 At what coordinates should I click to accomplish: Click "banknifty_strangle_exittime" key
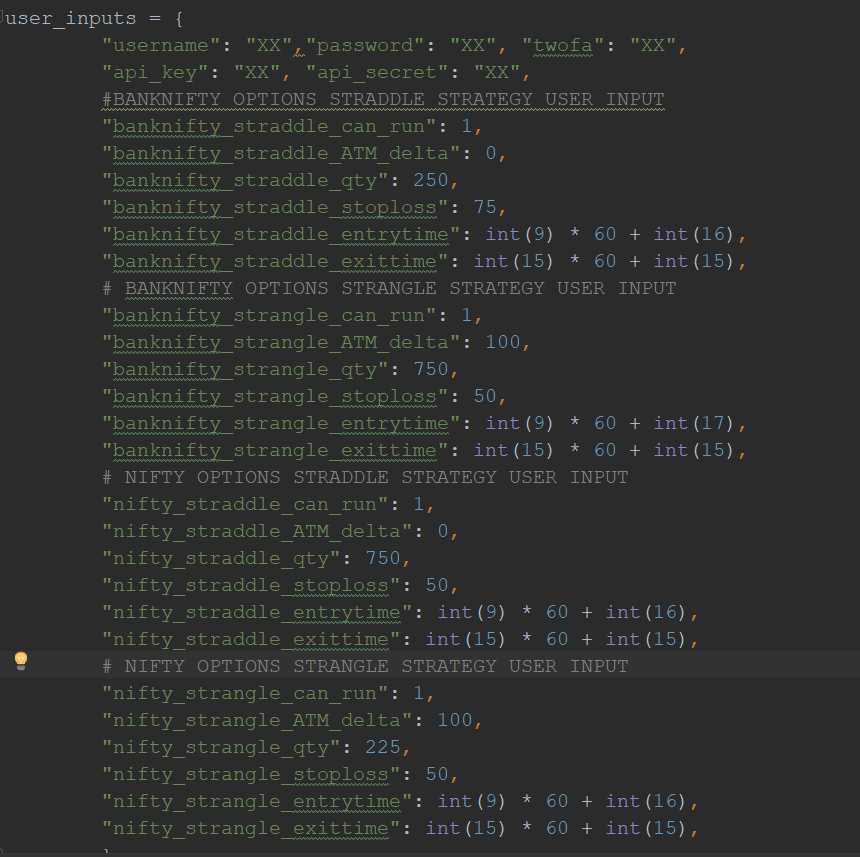coord(275,450)
